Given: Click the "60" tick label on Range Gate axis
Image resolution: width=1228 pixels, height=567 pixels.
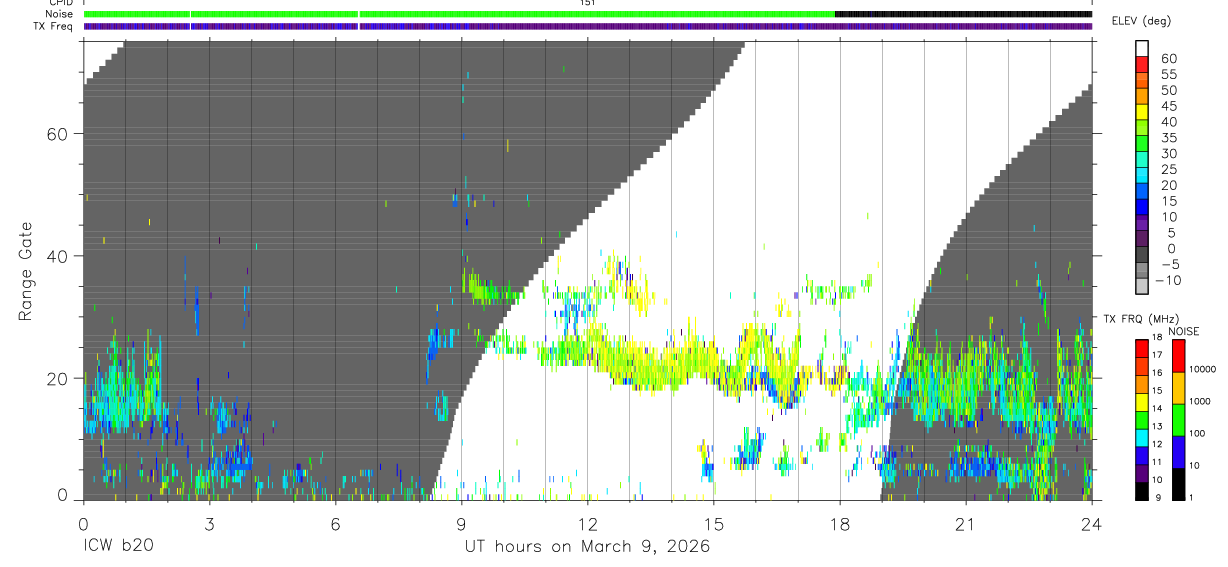Looking at the screenshot, I should pyautogui.click(x=58, y=134).
